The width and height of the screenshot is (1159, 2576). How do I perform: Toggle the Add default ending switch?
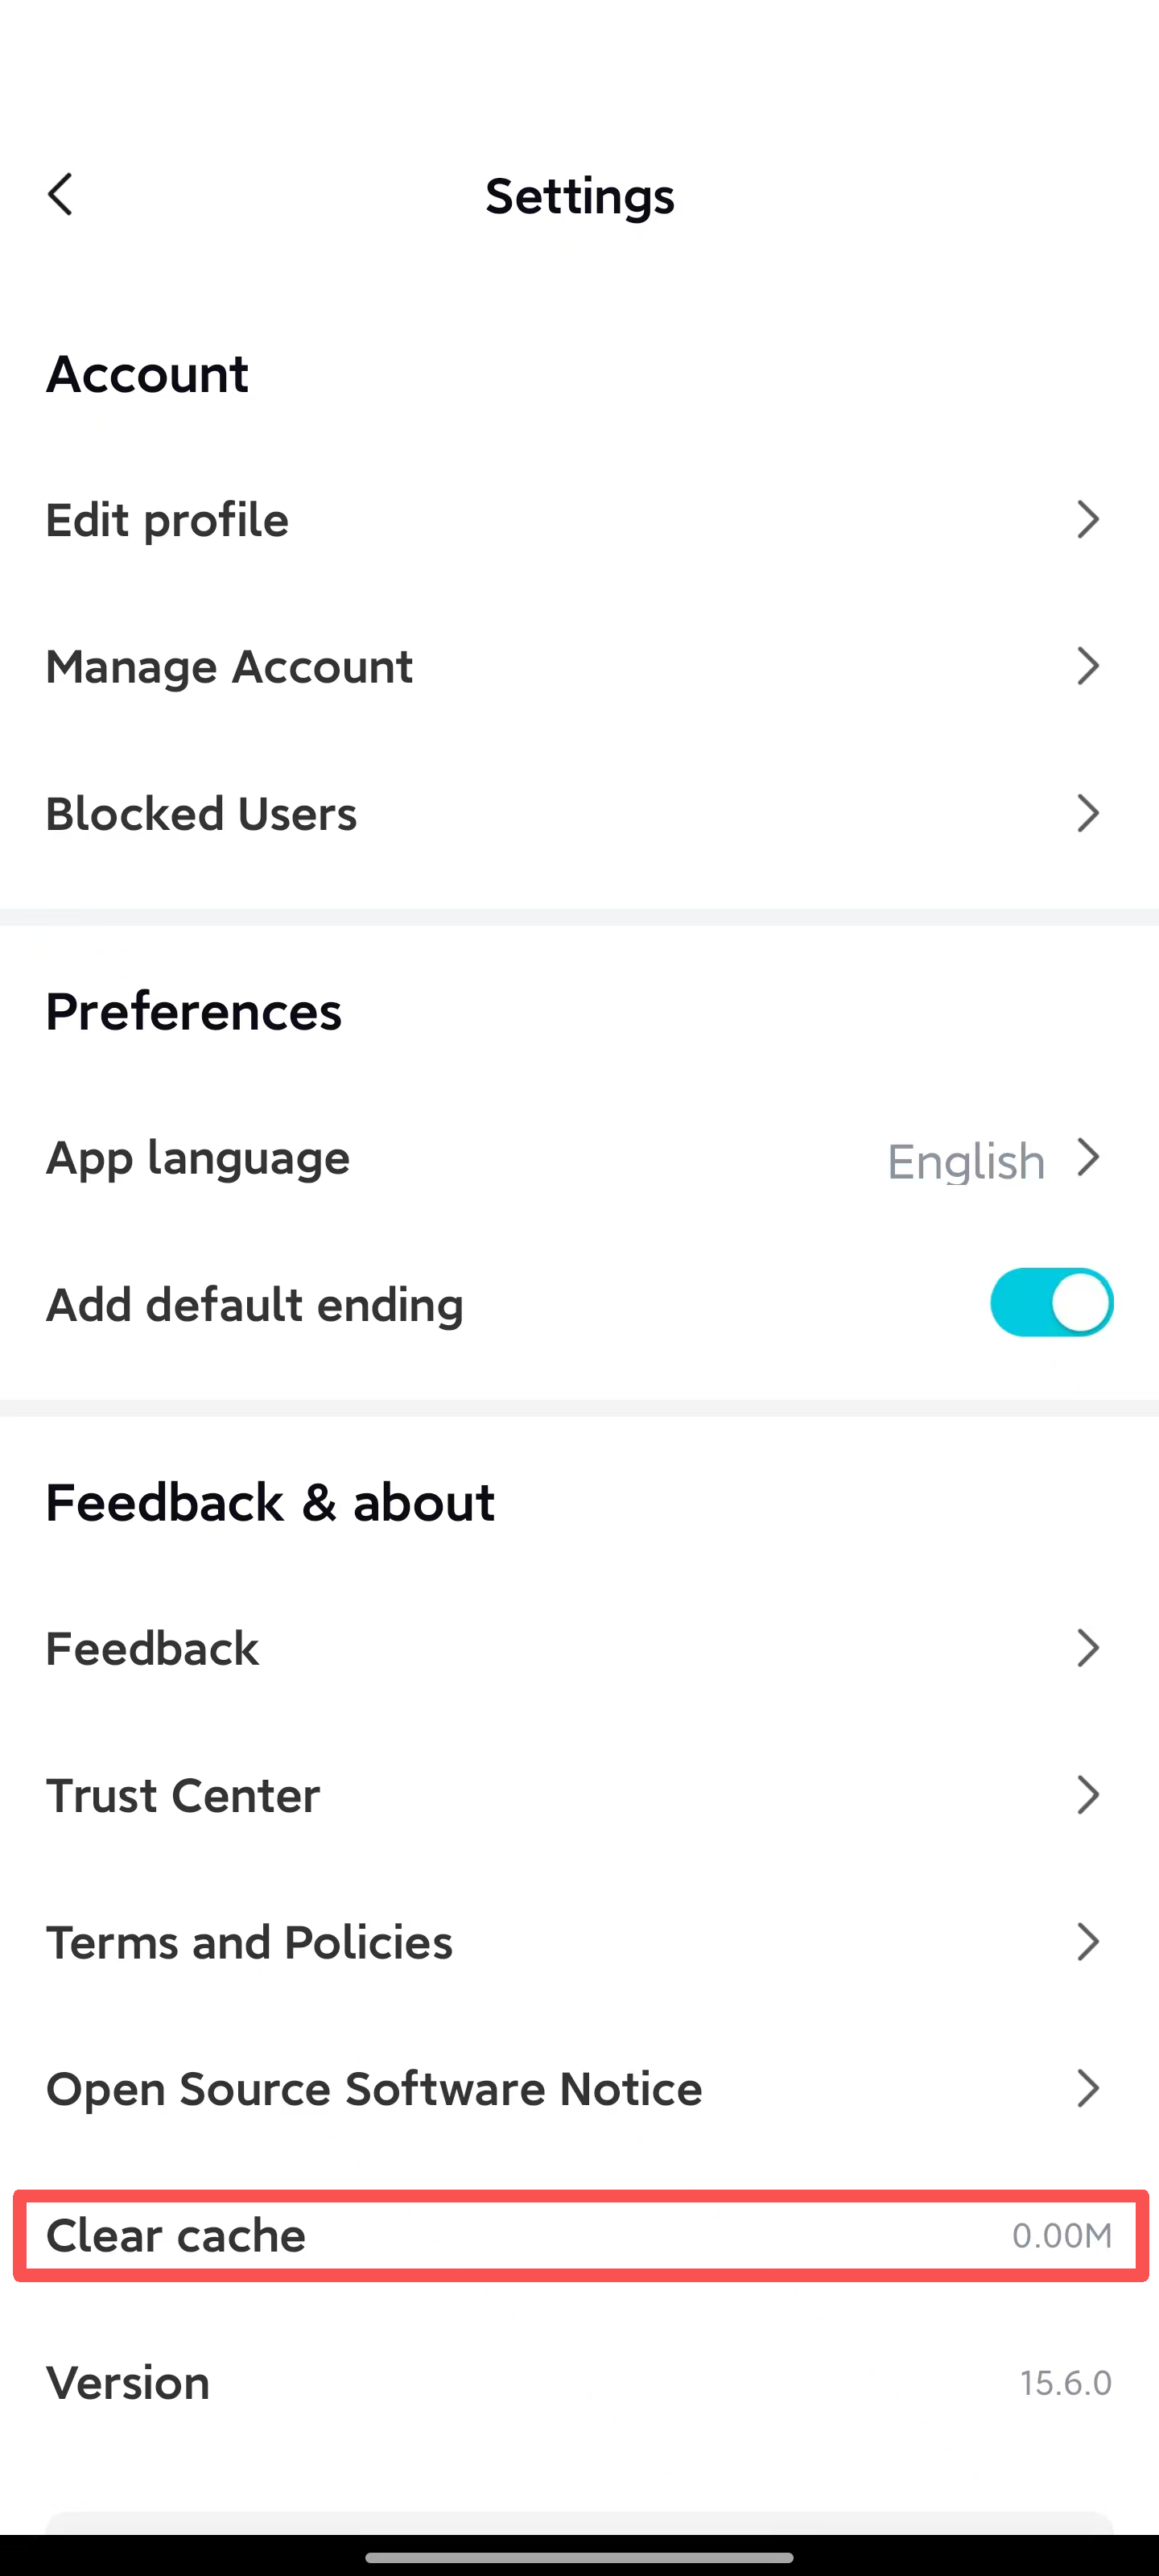[x=1051, y=1303]
